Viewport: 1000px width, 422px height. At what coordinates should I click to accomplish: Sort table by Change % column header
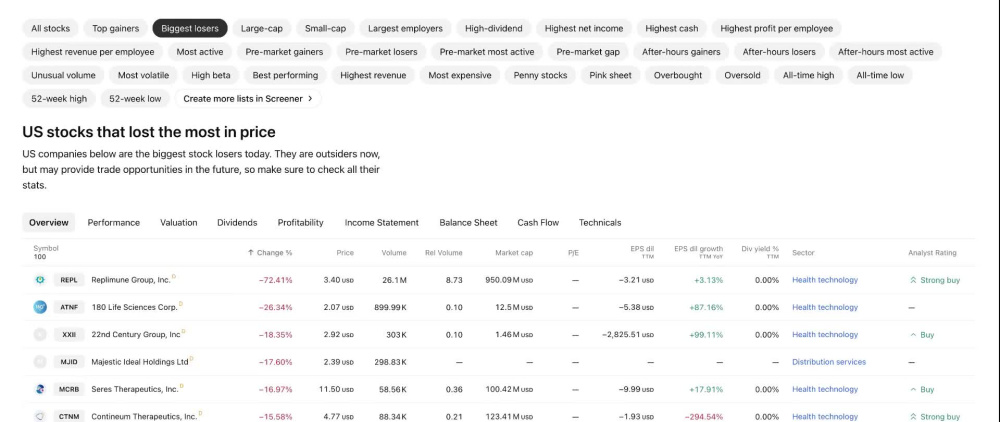(270, 253)
